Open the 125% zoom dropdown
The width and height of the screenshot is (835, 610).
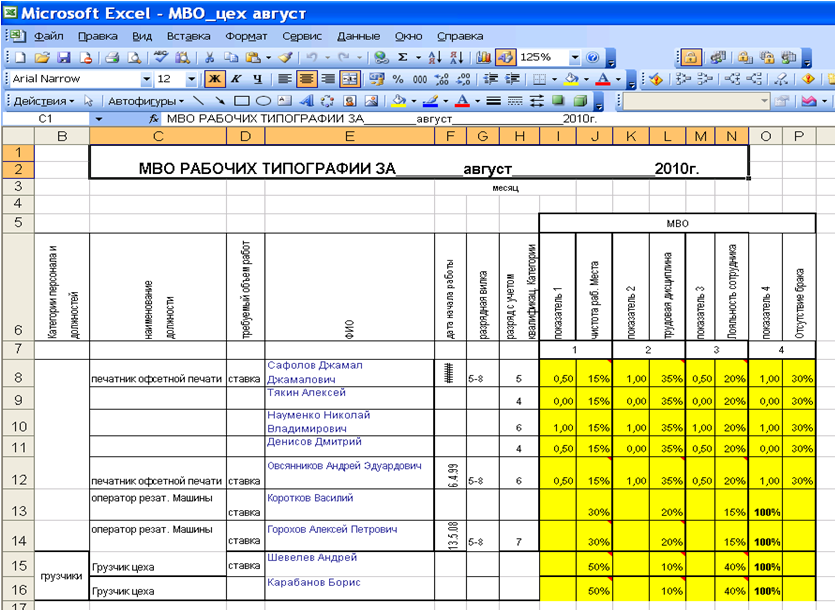[x=574, y=58]
